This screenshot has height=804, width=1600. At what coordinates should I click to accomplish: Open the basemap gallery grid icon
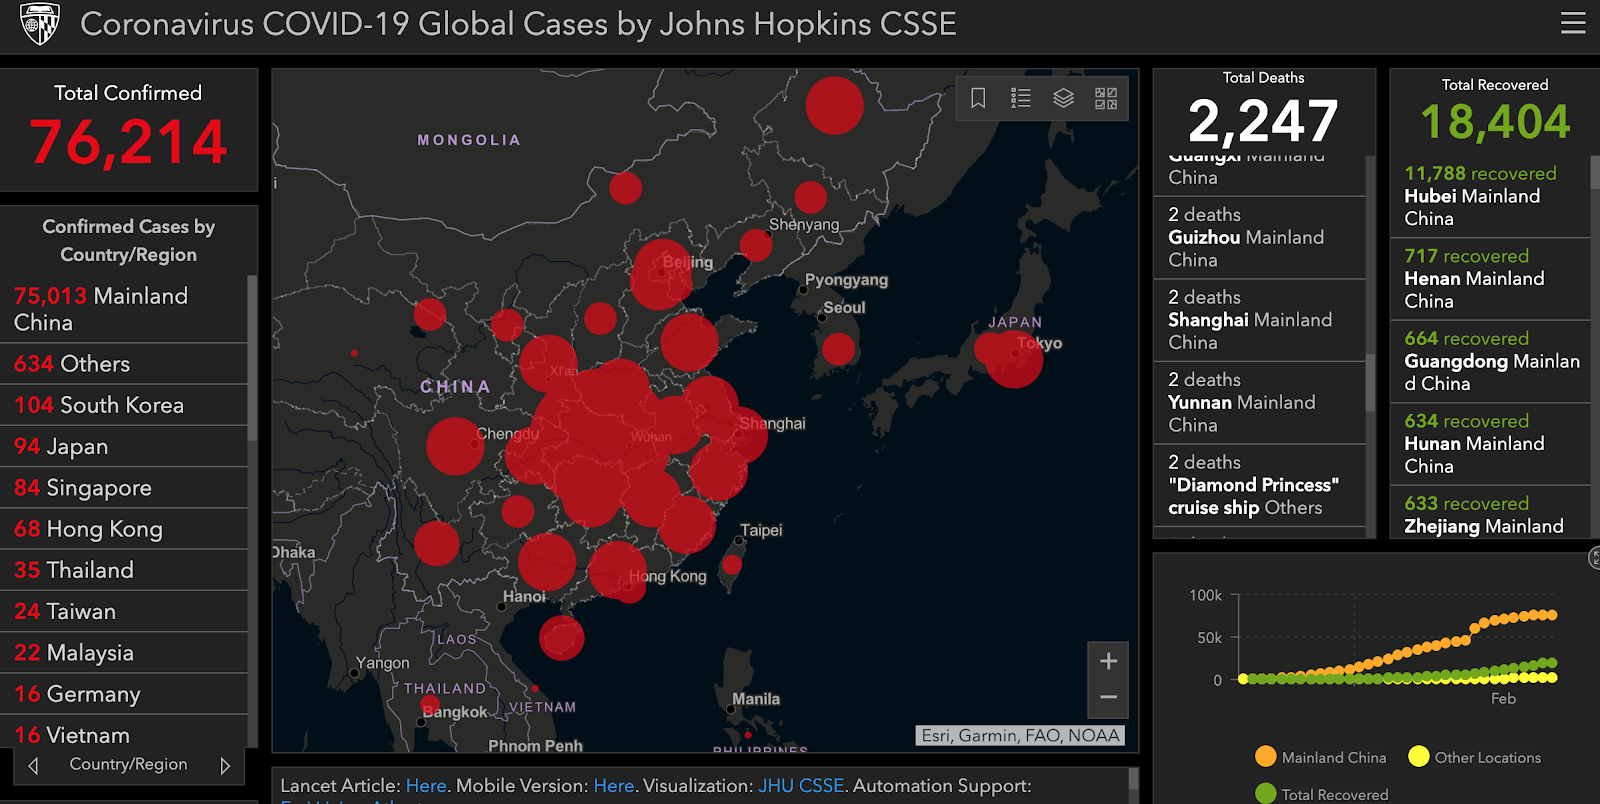[1106, 98]
